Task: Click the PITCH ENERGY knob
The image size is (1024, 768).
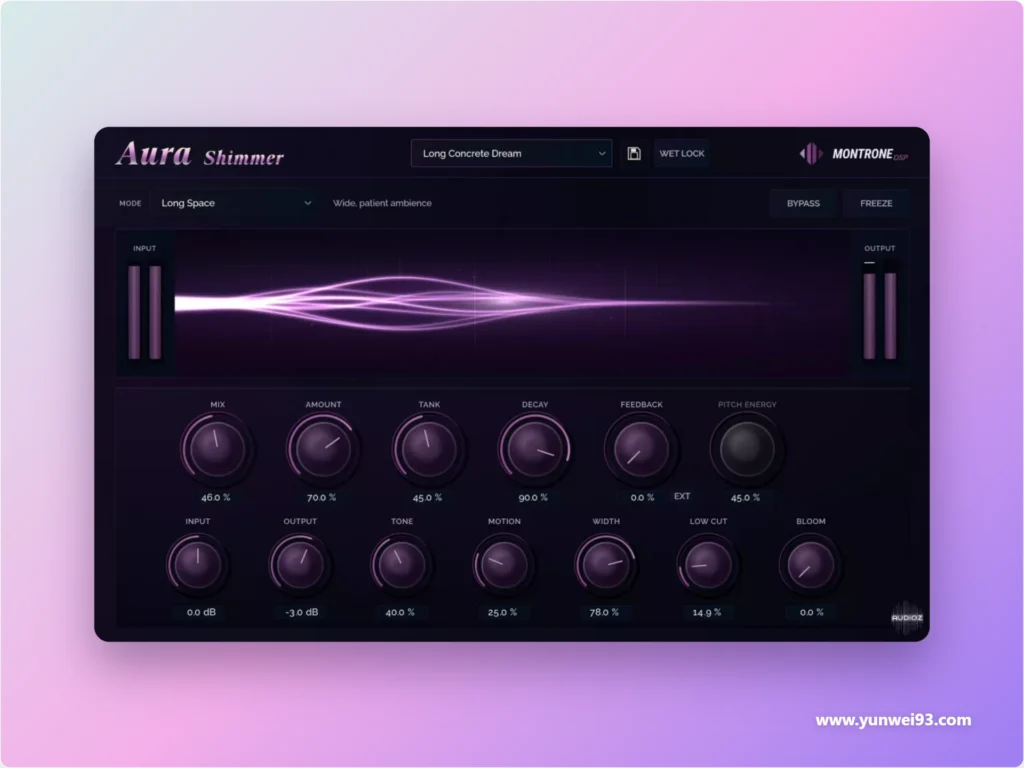Action: point(746,449)
